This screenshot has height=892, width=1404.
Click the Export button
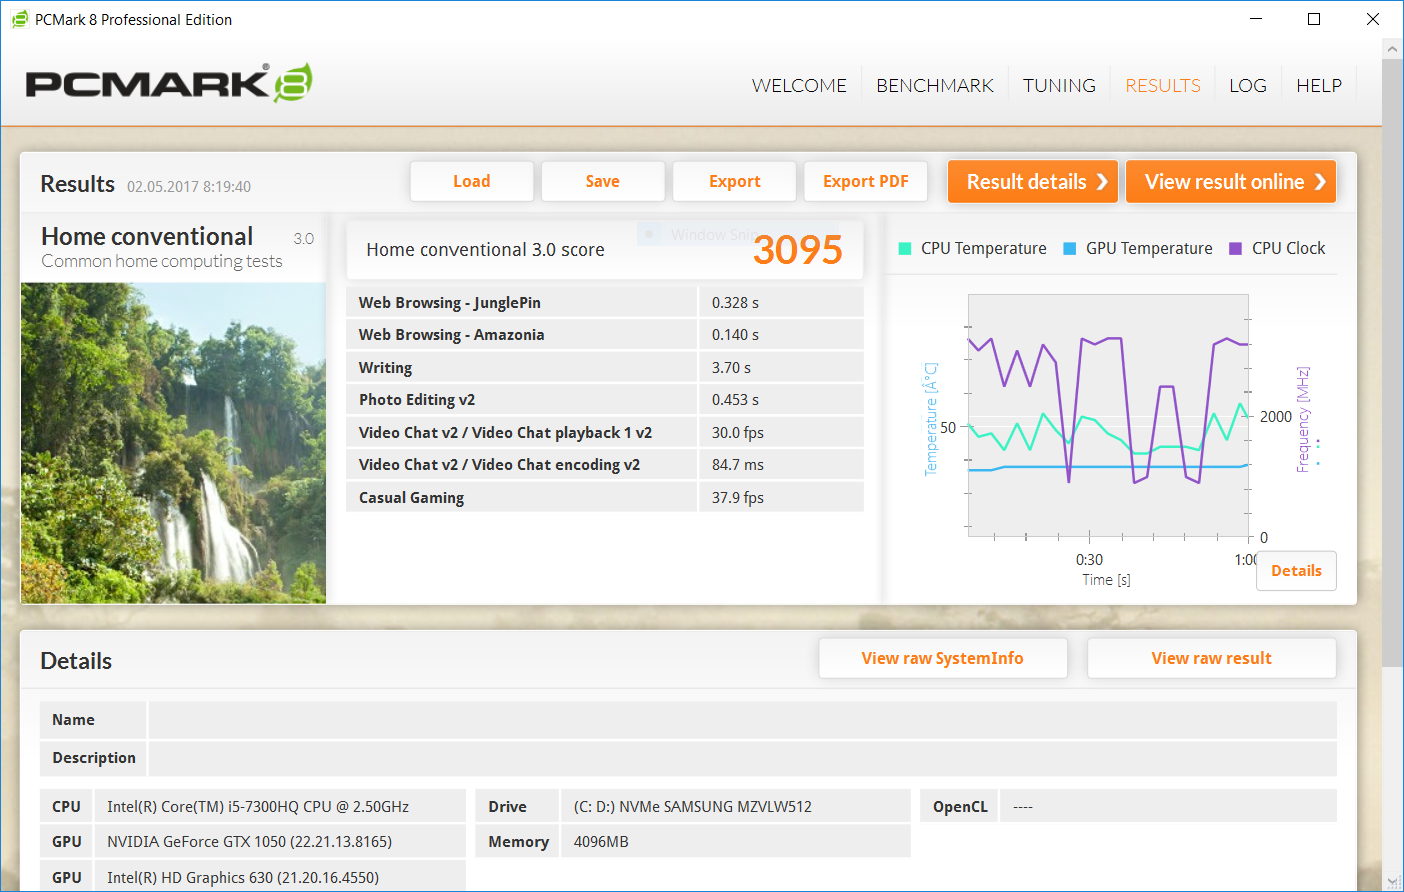point(735,181)
